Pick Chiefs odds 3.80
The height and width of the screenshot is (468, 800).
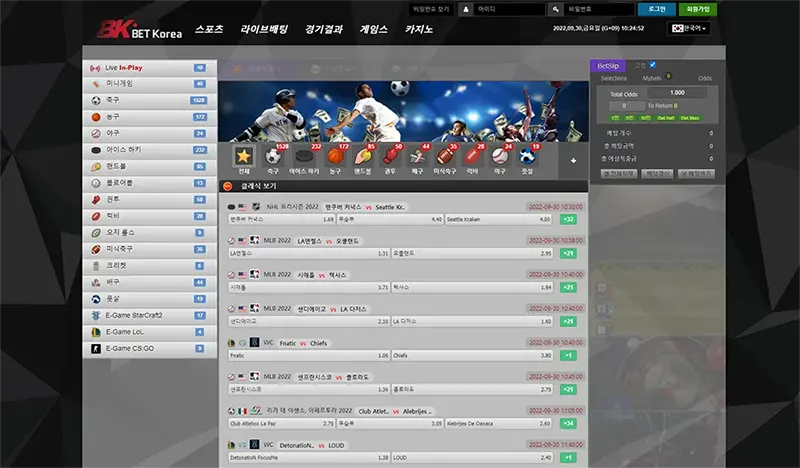[x=472, y=355]
